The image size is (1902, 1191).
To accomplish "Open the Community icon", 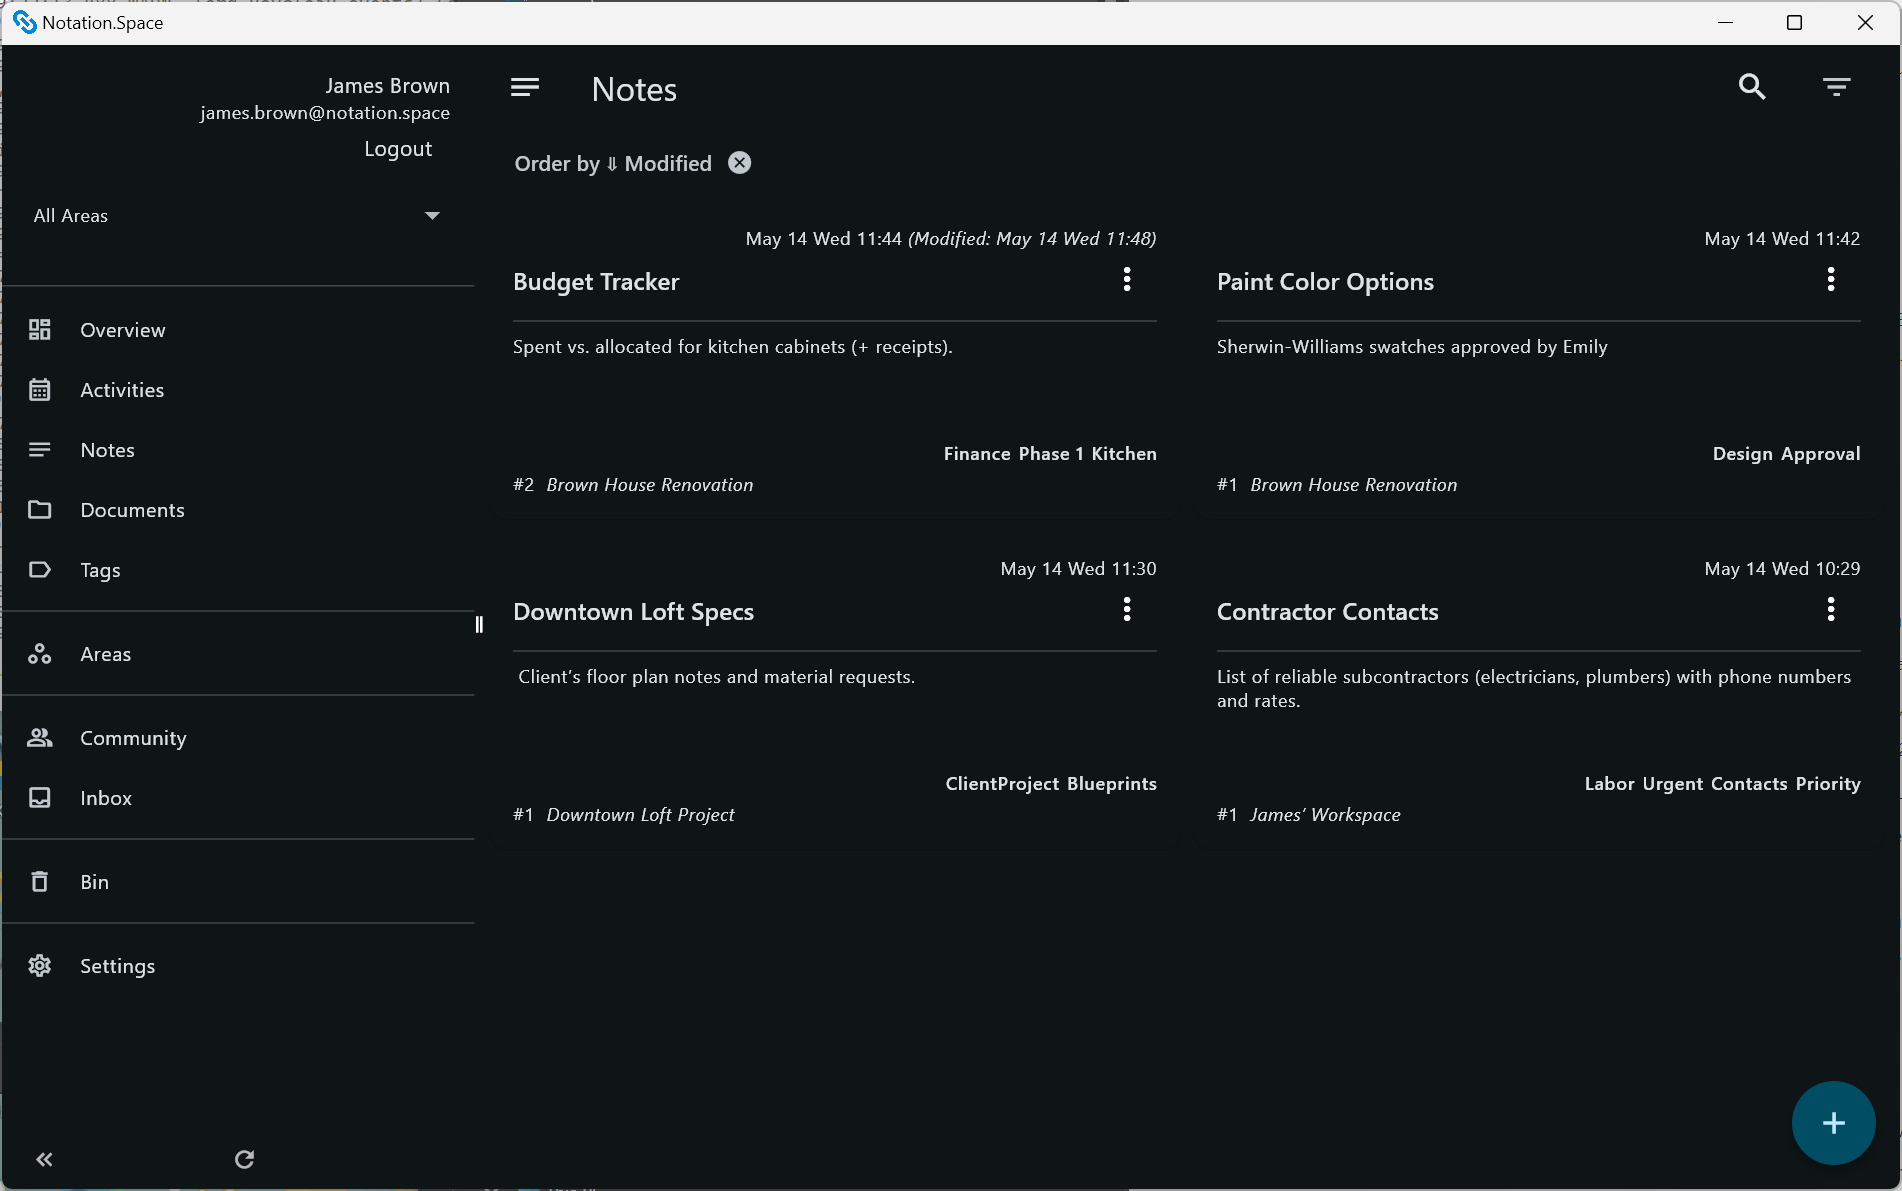I will pos(40,737).
